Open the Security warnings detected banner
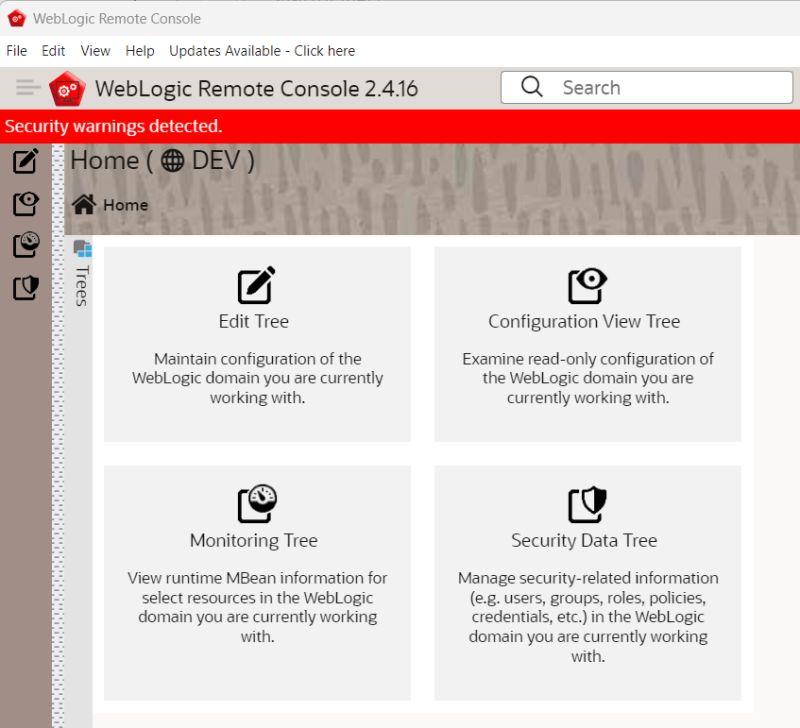800x728 pixels. click(x=400, y=126)
